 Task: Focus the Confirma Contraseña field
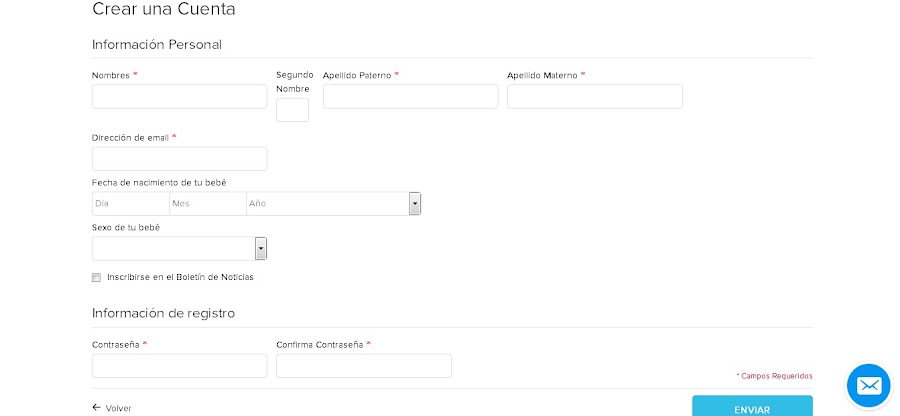pyautogui.click(x=363, y=366)
